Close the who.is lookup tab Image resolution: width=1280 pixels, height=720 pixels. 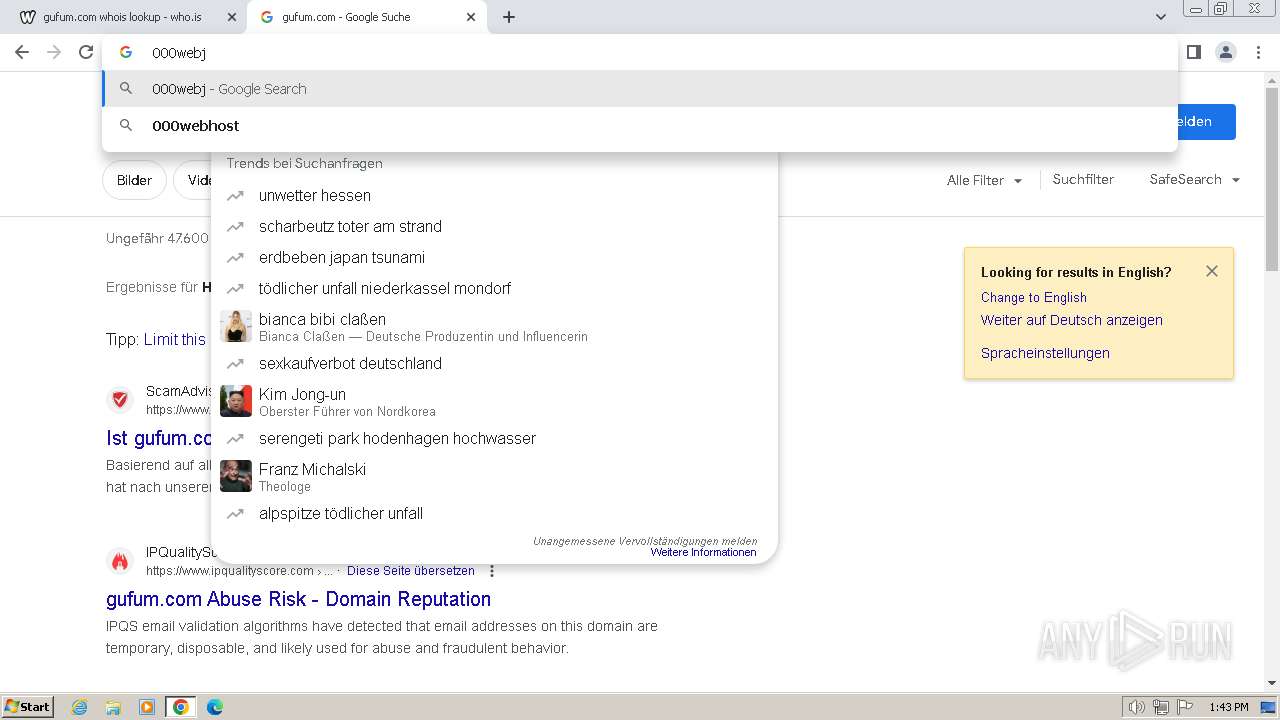pyautogui.click(x=231, y=17)
